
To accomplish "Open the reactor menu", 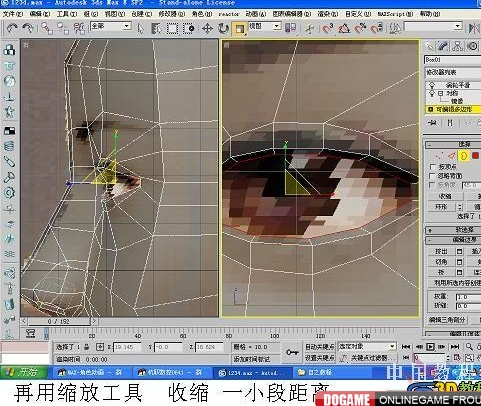I will (229, 14).
